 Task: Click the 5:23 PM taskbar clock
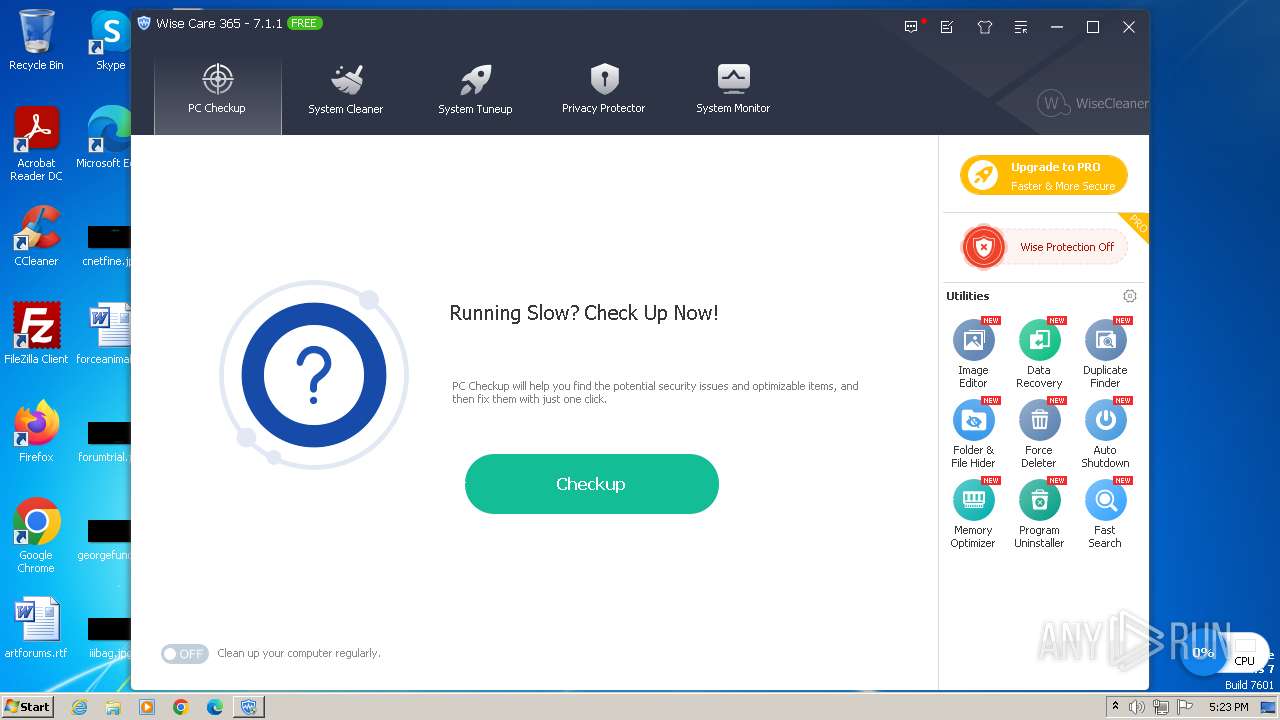[x=1228, y=707]
